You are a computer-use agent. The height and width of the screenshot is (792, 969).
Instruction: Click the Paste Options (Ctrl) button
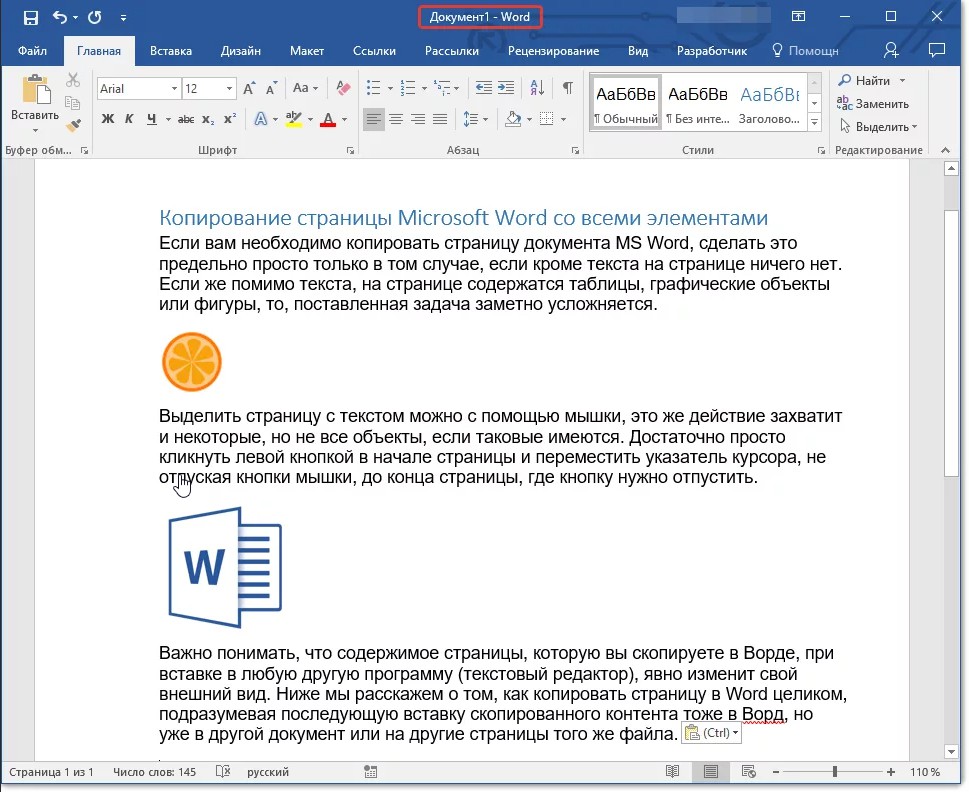(x=711, y=733)
